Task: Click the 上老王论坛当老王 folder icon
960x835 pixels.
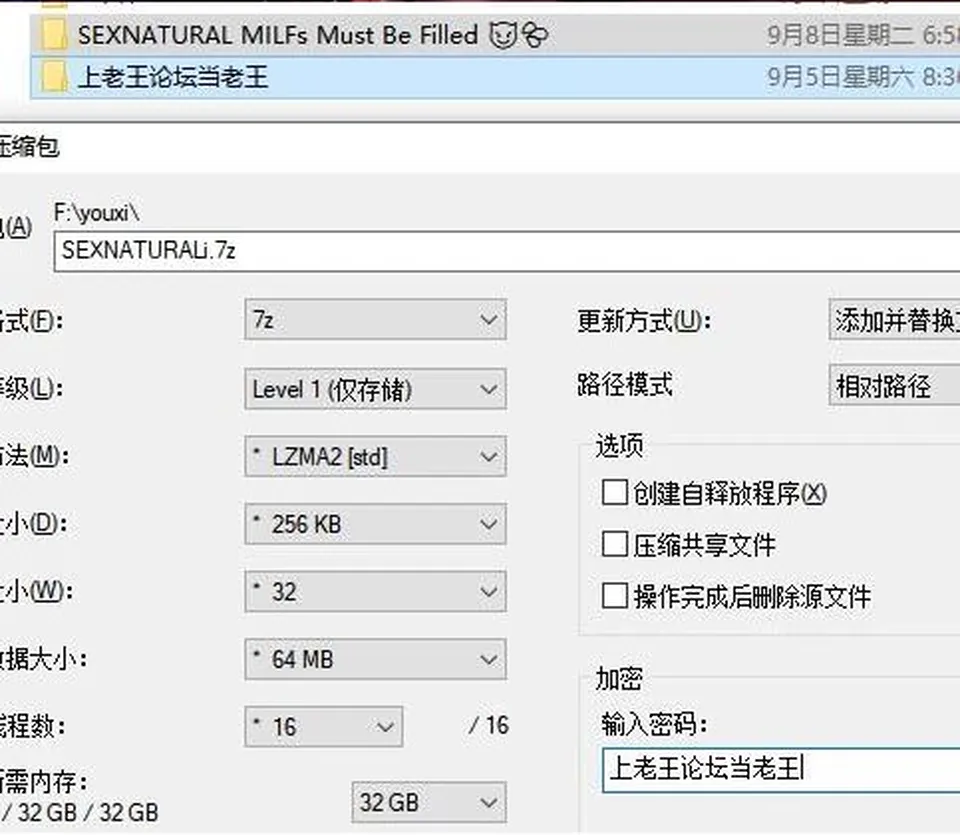Action: coord(54,77)
